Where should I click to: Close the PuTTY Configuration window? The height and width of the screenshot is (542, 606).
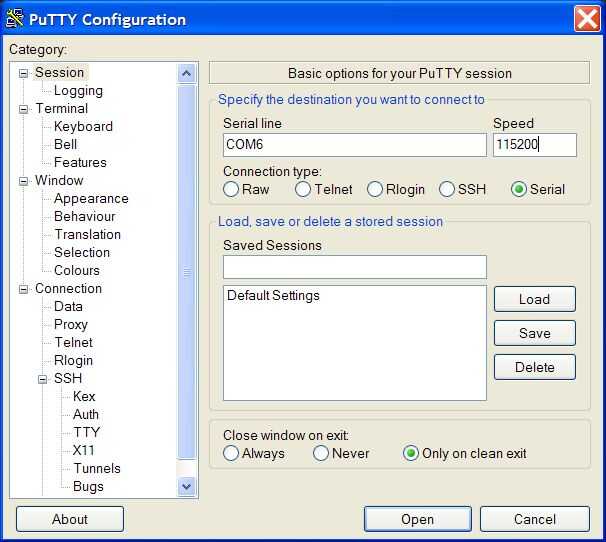pyautogui.click(x=587, y=18)
